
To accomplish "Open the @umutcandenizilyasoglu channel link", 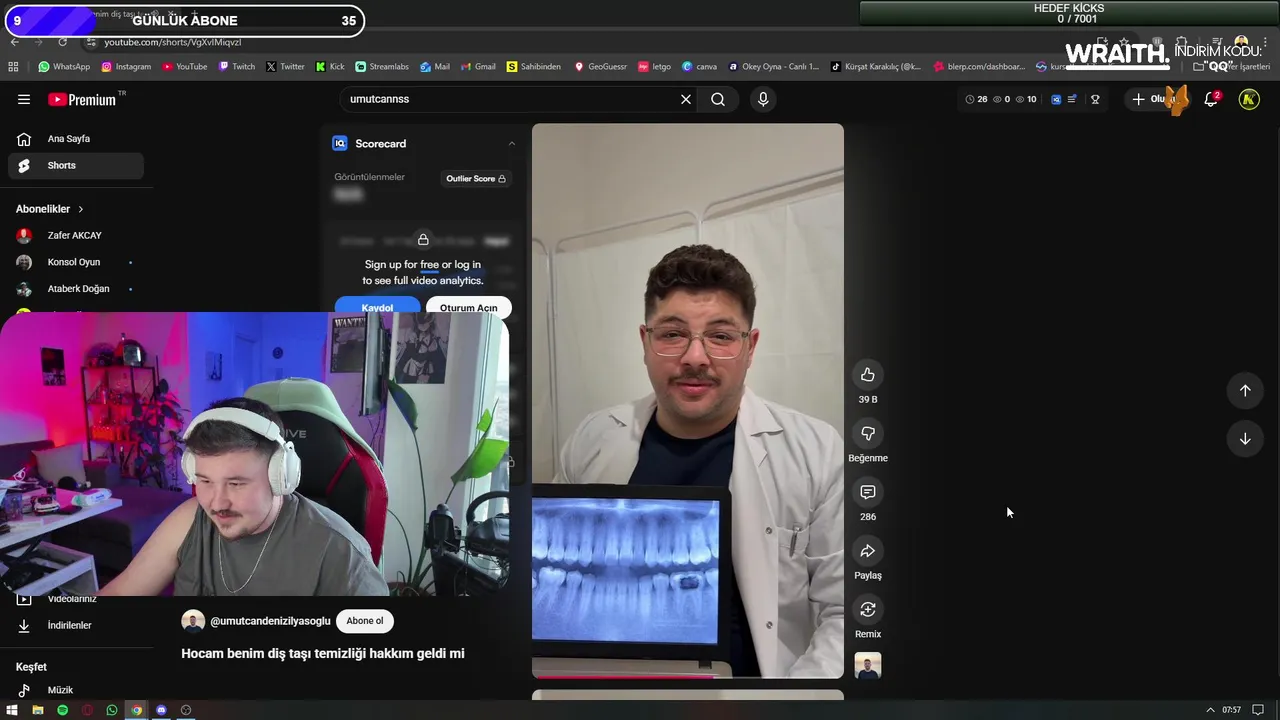I will point(270,621).
